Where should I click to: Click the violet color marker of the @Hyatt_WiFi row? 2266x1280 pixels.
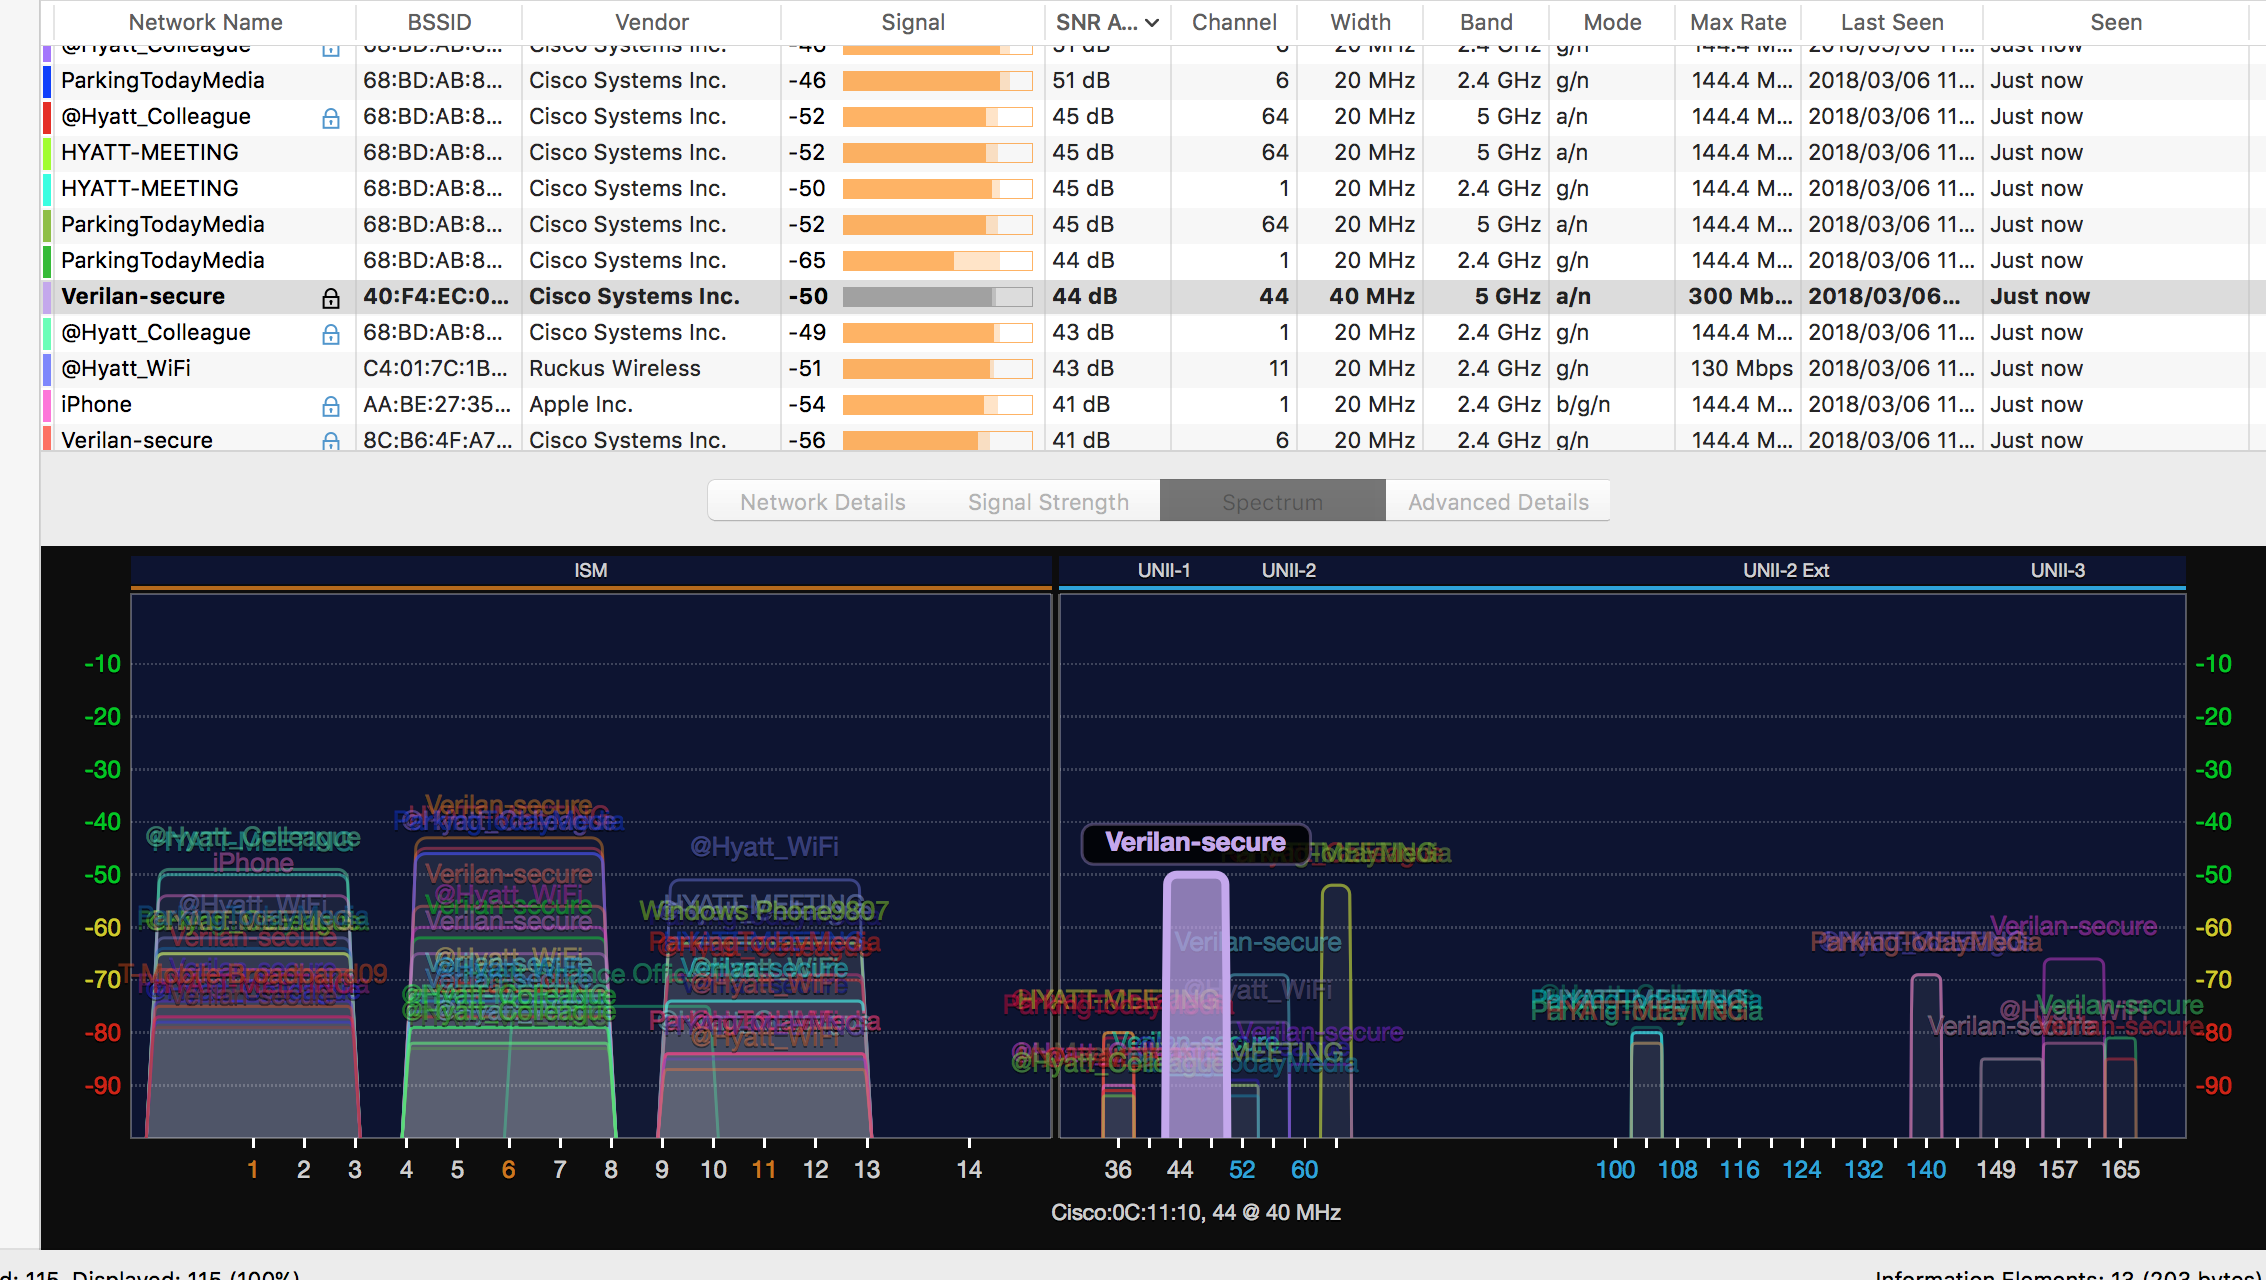pyautogui.click(x=47, y=369)
